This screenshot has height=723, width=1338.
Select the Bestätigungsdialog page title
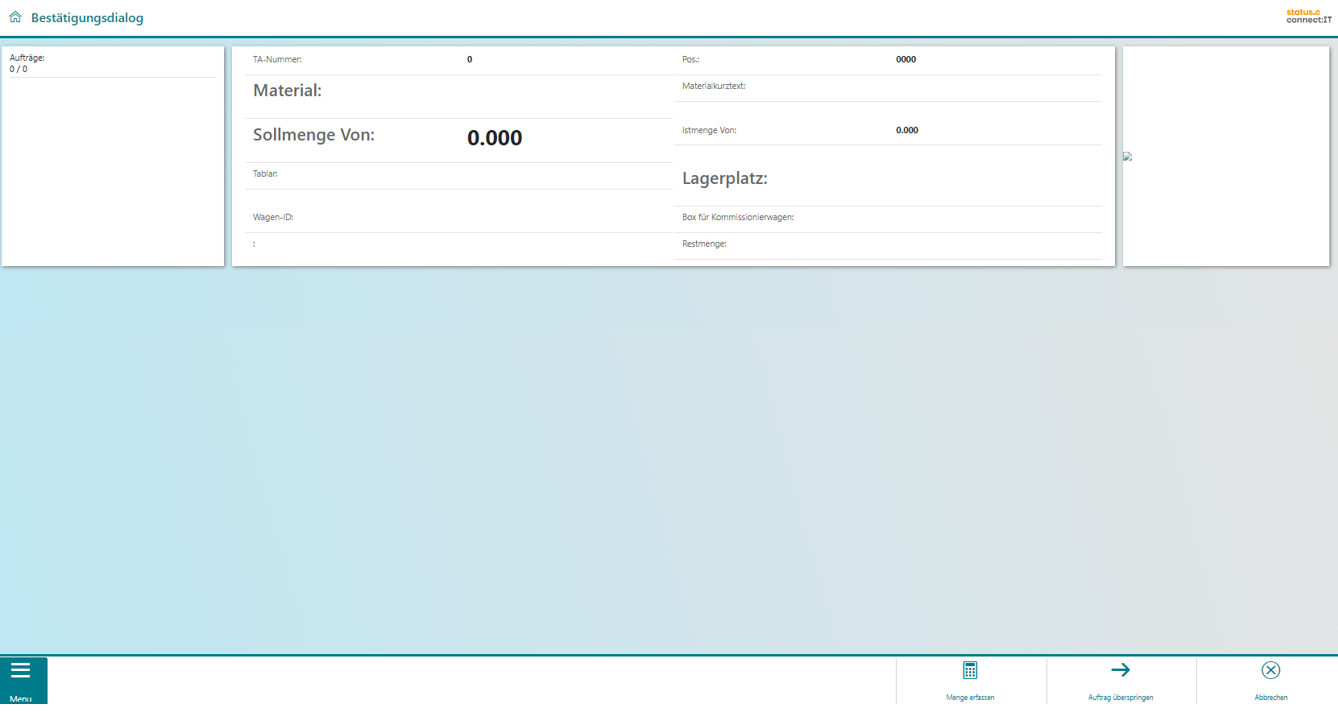tap(87, 18)
